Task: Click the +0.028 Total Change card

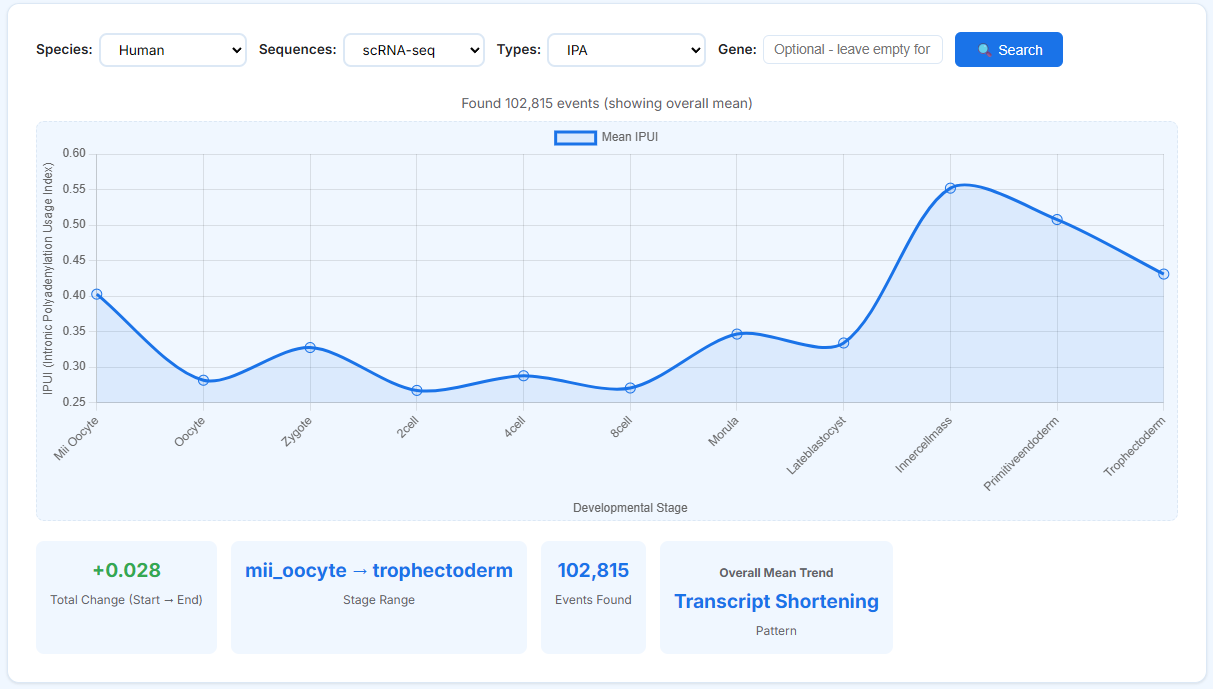Action: click(x=126, y=598)
